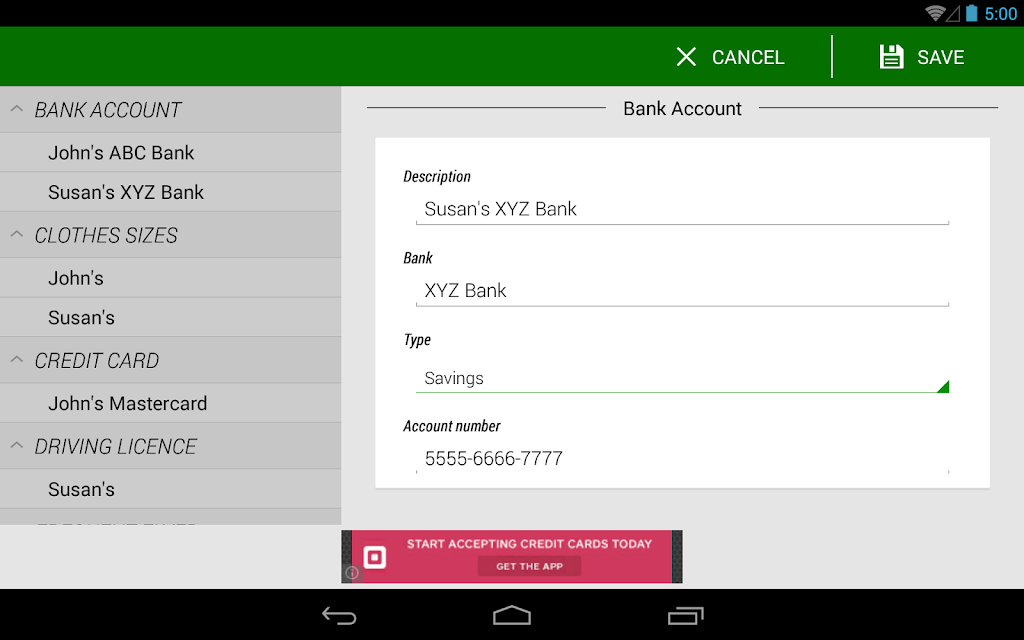Click the Account number field
Screen dimensions: 1024x640
[682, 458]
